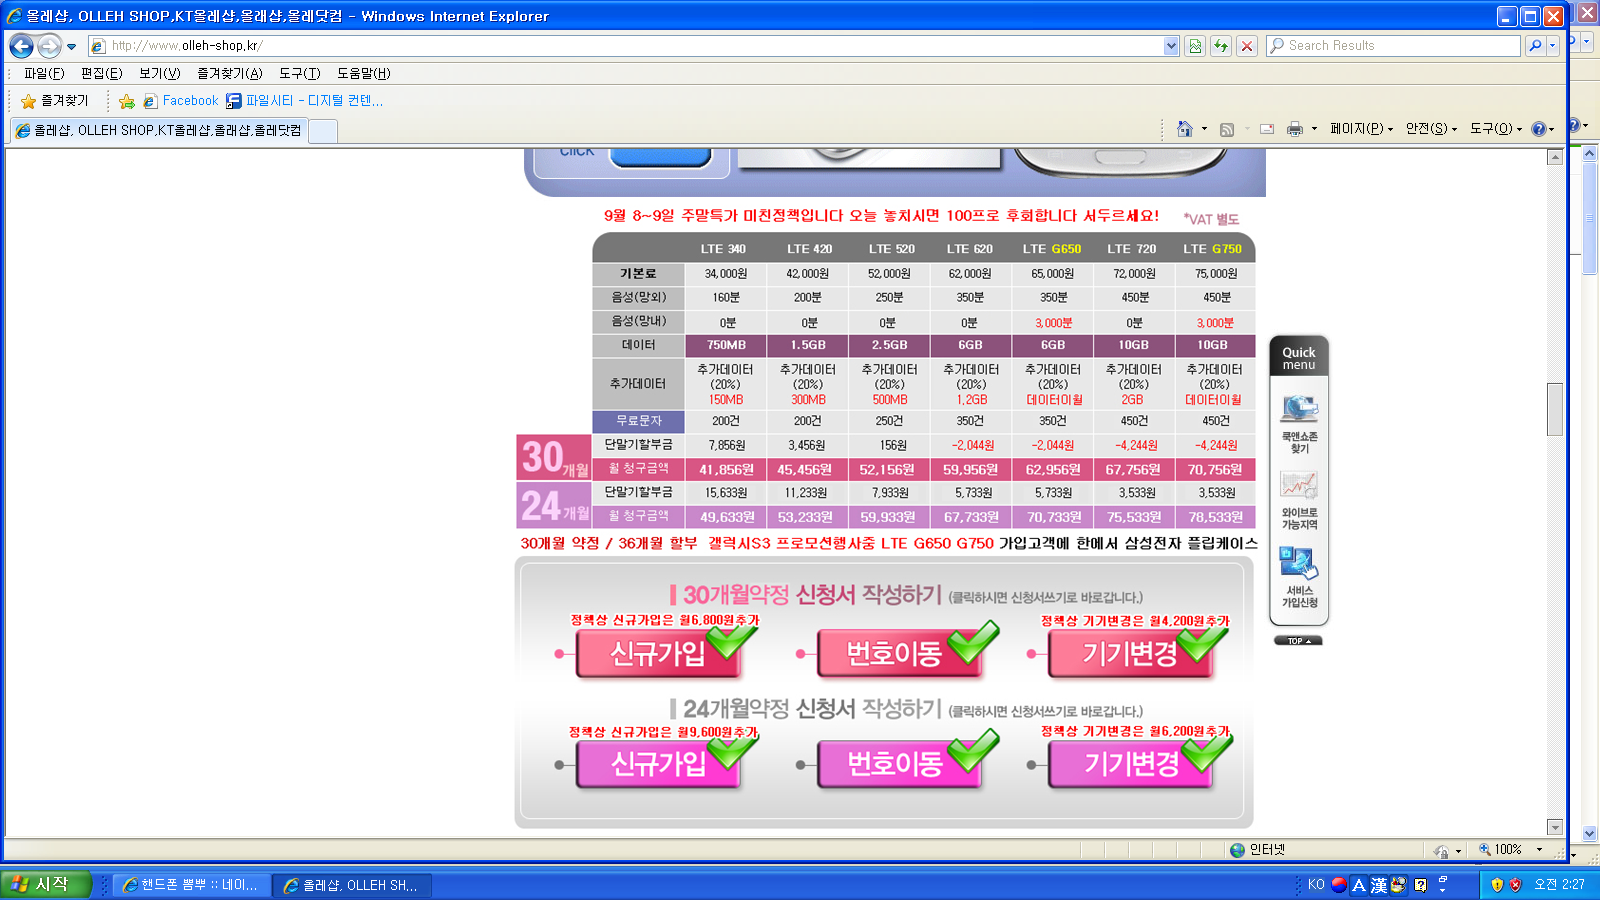Viewport: 1600px width, 900px height.
Task: Click the Stop loading icon
Action: coord(1247,46)
